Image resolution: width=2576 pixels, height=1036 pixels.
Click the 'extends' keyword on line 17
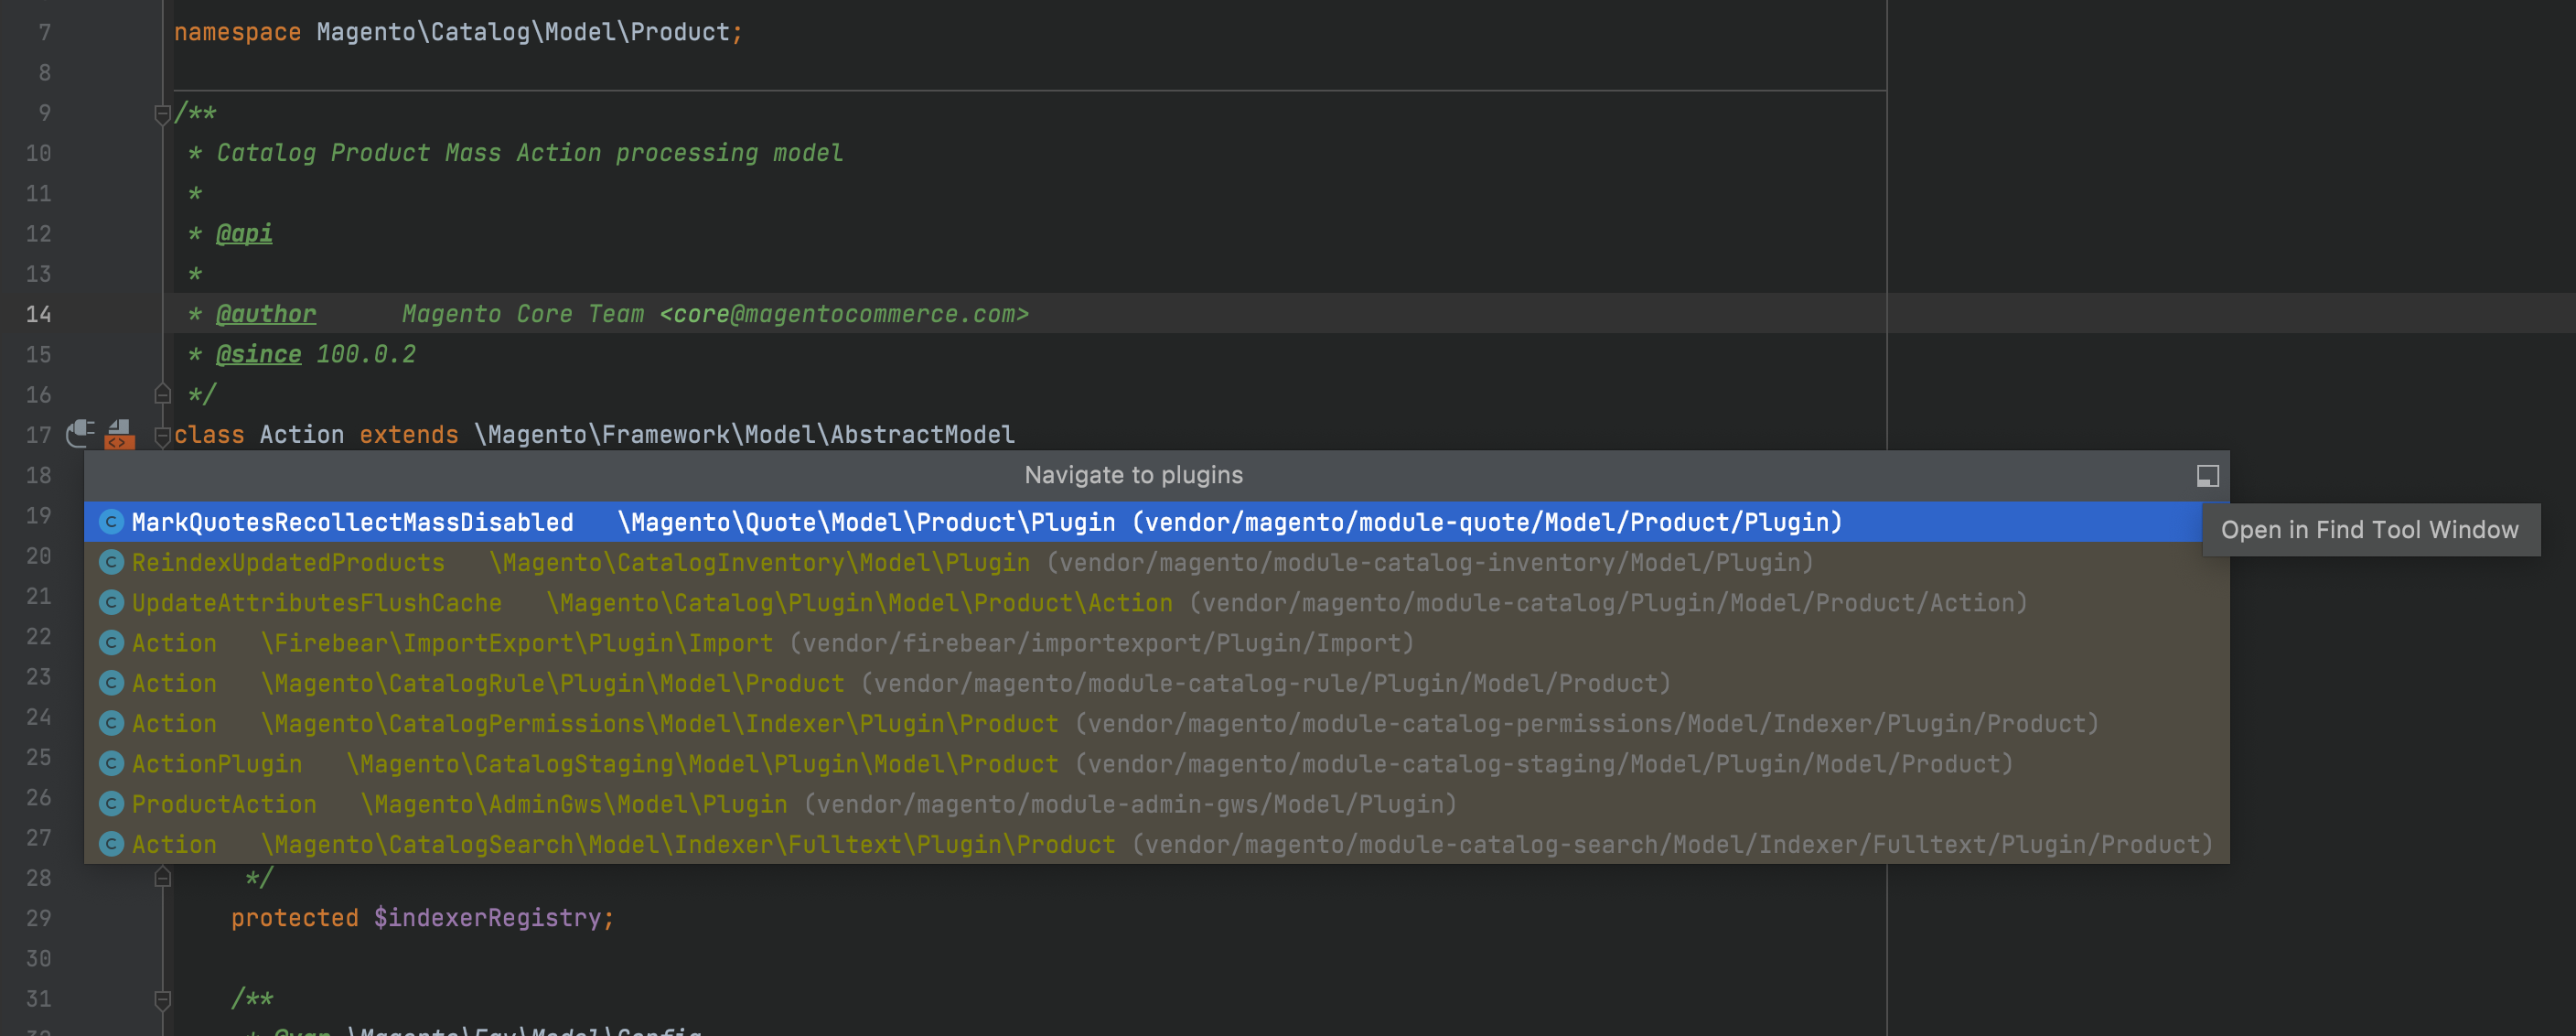pos(409,434)
